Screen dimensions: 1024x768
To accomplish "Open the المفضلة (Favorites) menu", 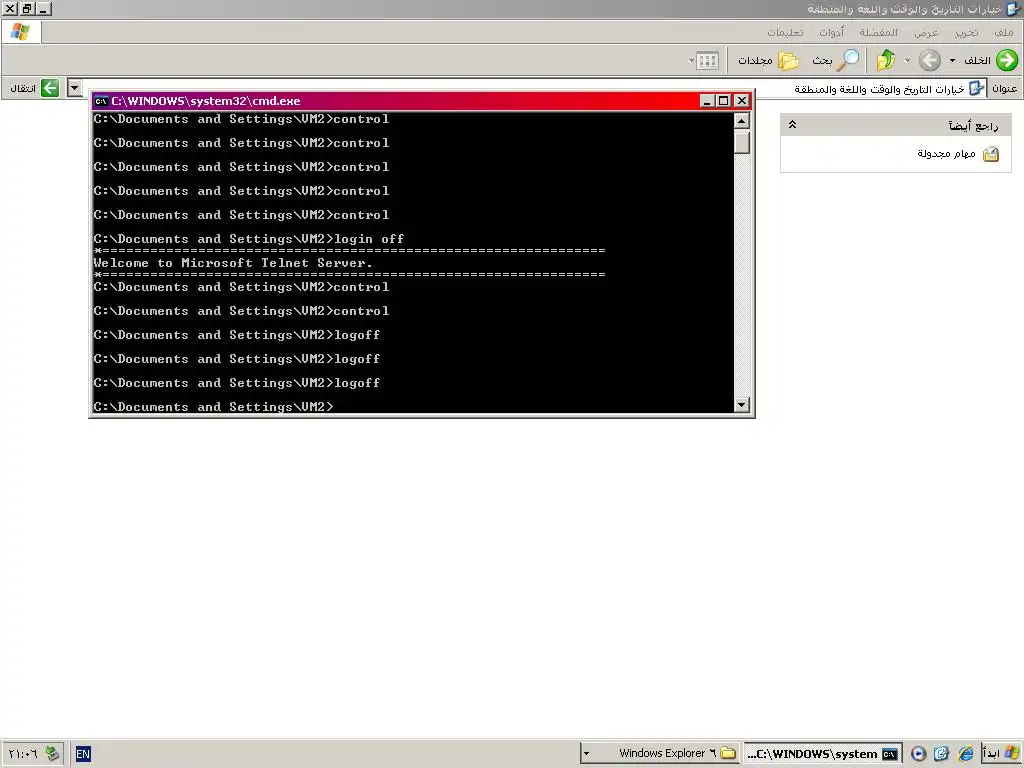I will 878,32.
